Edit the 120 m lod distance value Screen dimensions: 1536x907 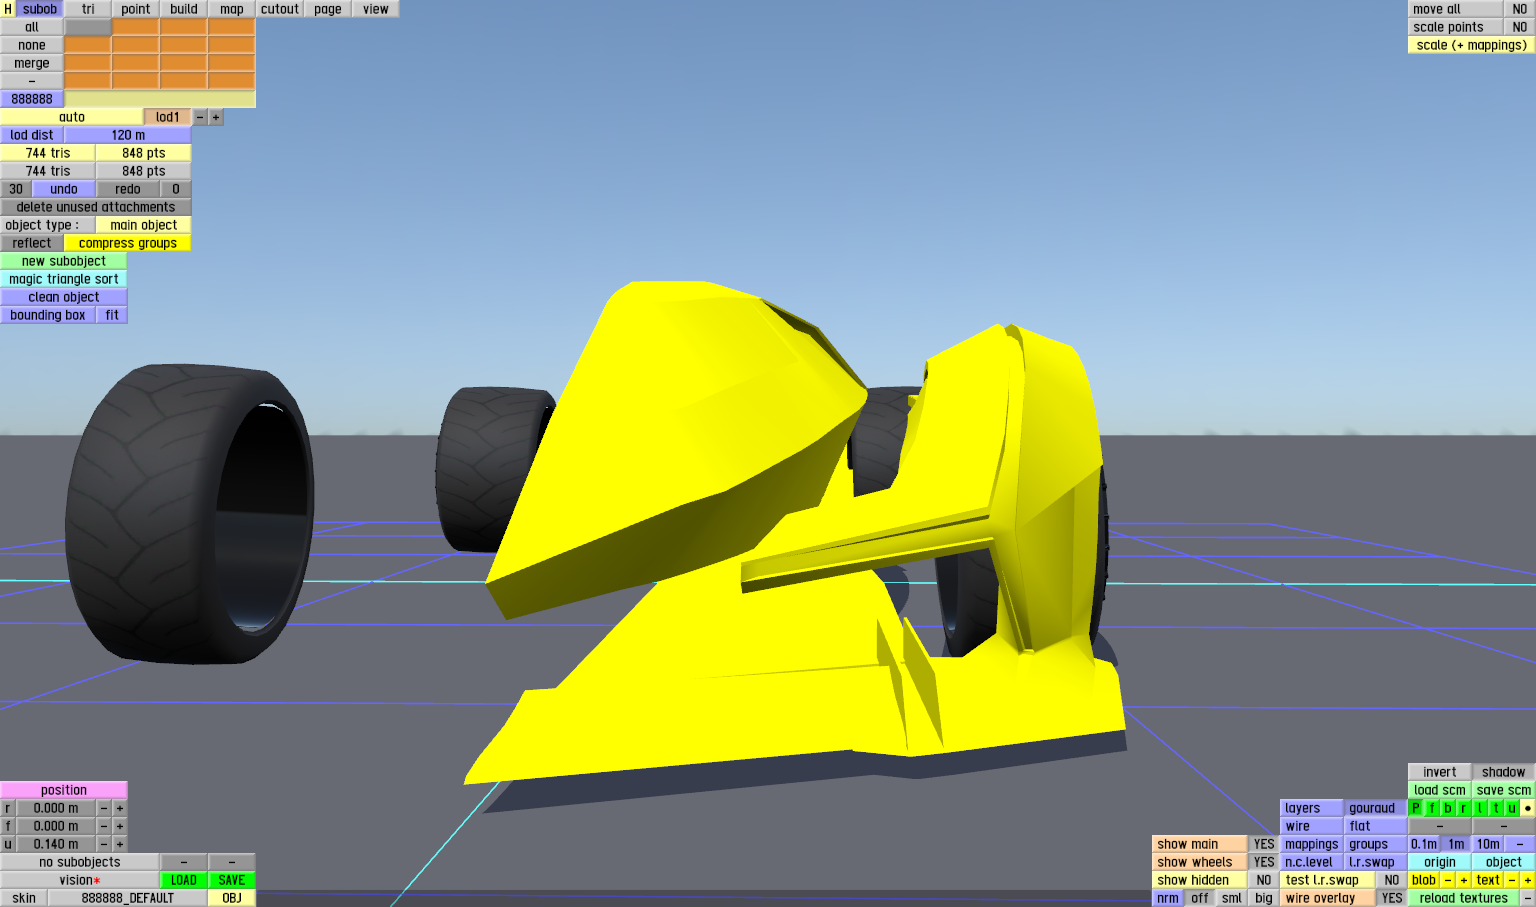click(128, 135)
